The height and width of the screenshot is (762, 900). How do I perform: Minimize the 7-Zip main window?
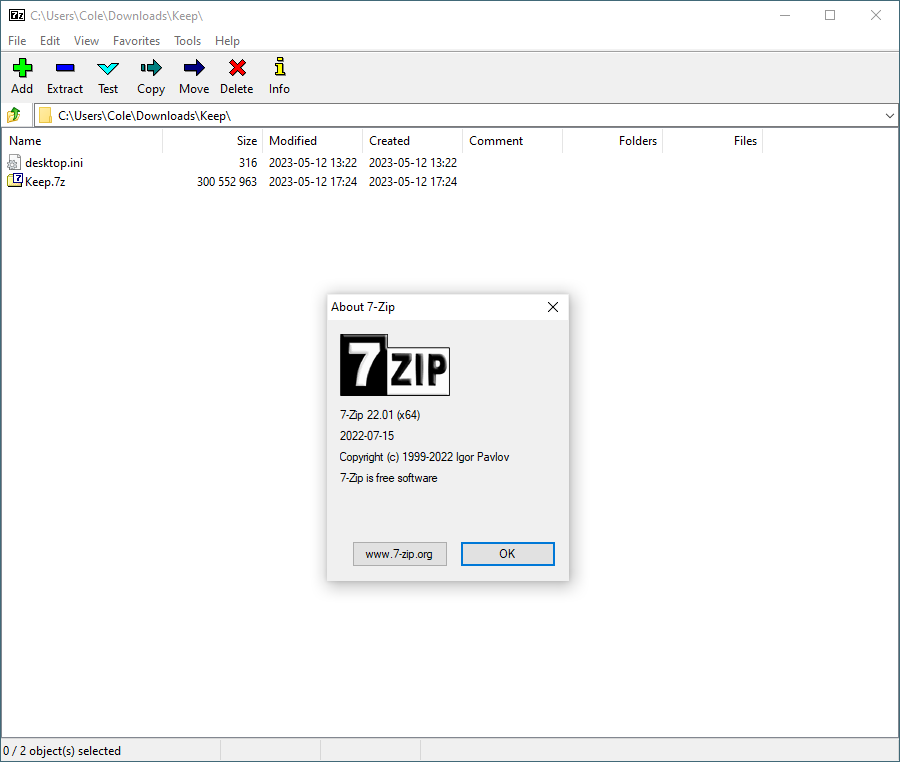(x=785, y=15)
